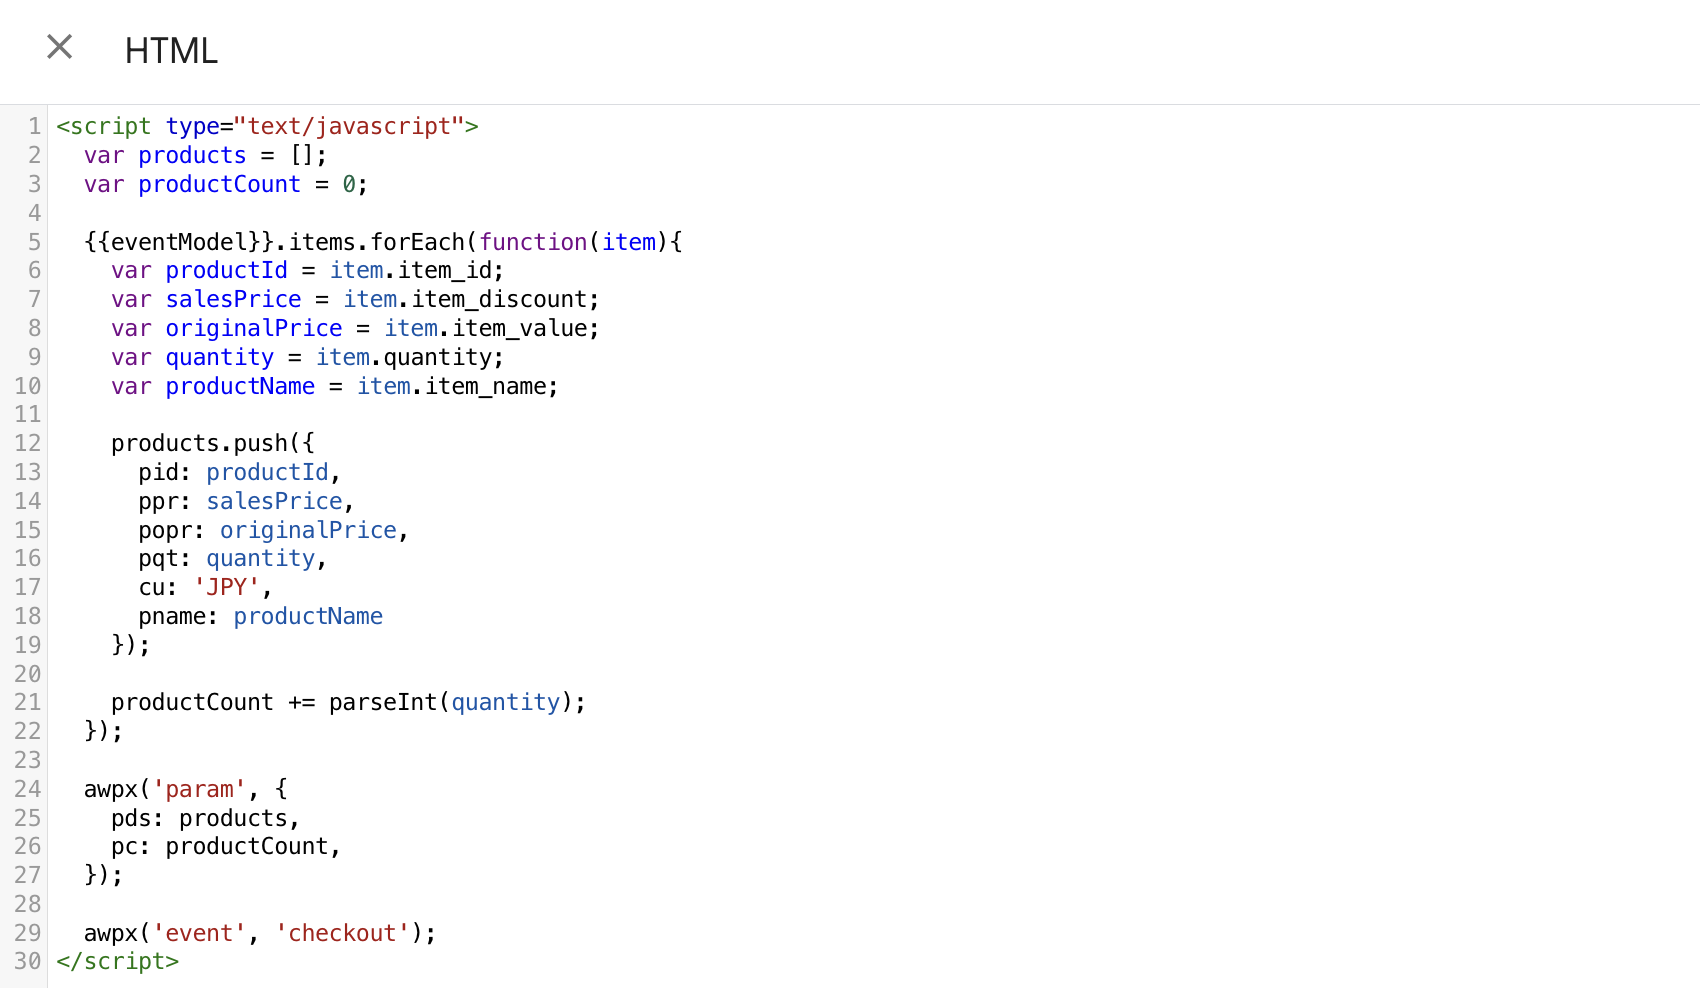Click the 'function' keyword on line 5
Viewport: 1700px width, 988px height.
click(x=533, y=242)
